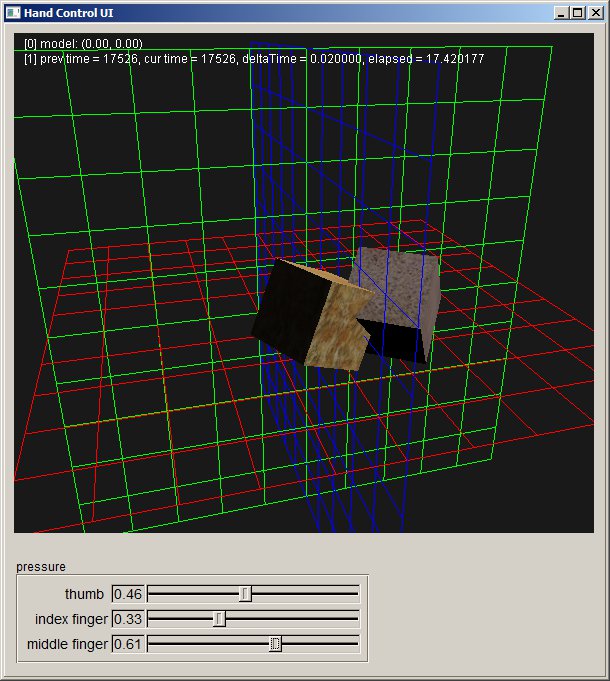Click the "thumb" label text
The image size is (610, 681).
[84, 594]
